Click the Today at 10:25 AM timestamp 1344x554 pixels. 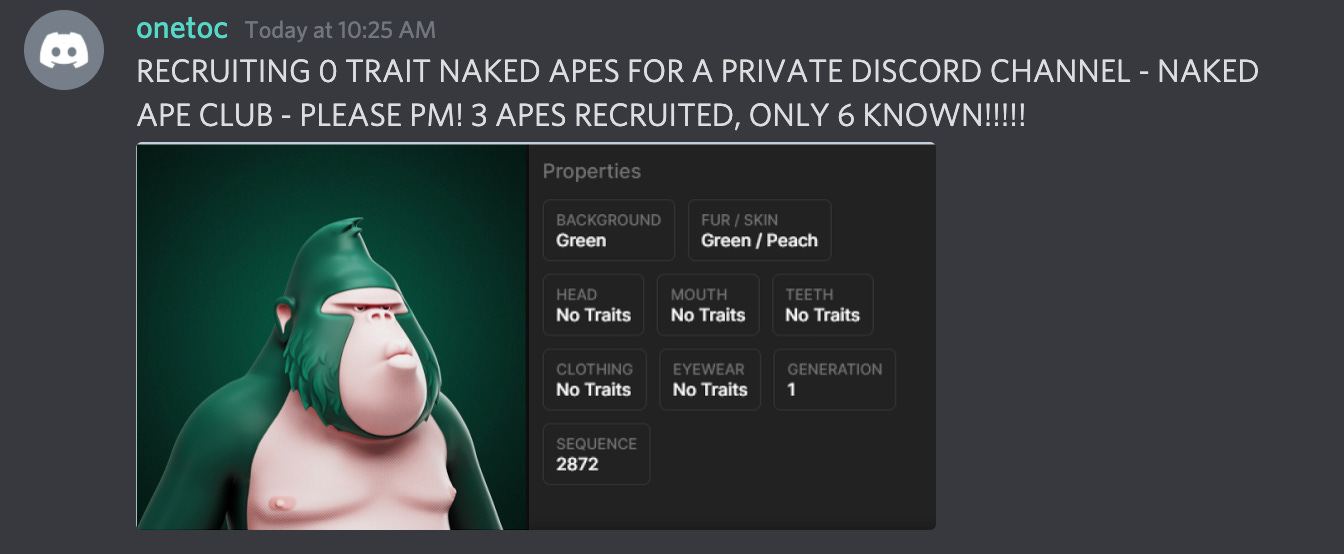click(340, 30)
